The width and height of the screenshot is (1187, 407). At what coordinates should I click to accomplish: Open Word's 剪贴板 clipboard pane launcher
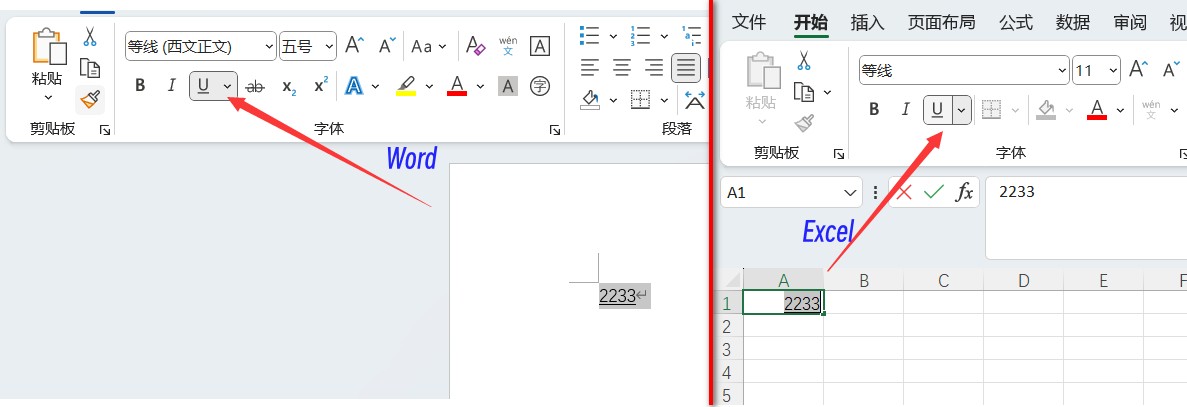coord(104,130)
